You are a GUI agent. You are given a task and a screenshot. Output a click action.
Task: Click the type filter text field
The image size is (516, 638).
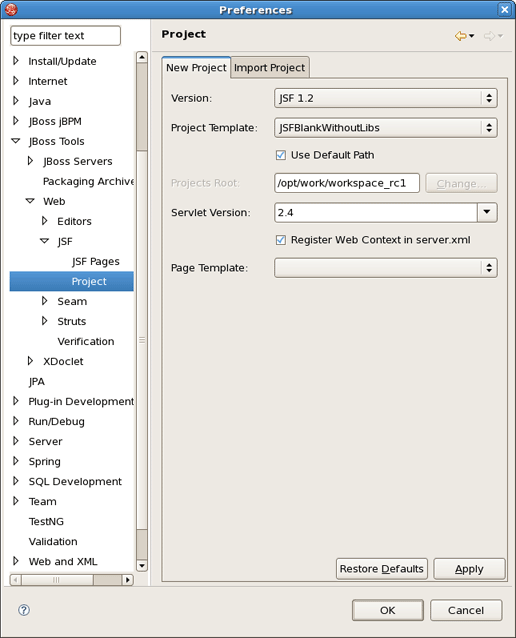click(66, 36)
